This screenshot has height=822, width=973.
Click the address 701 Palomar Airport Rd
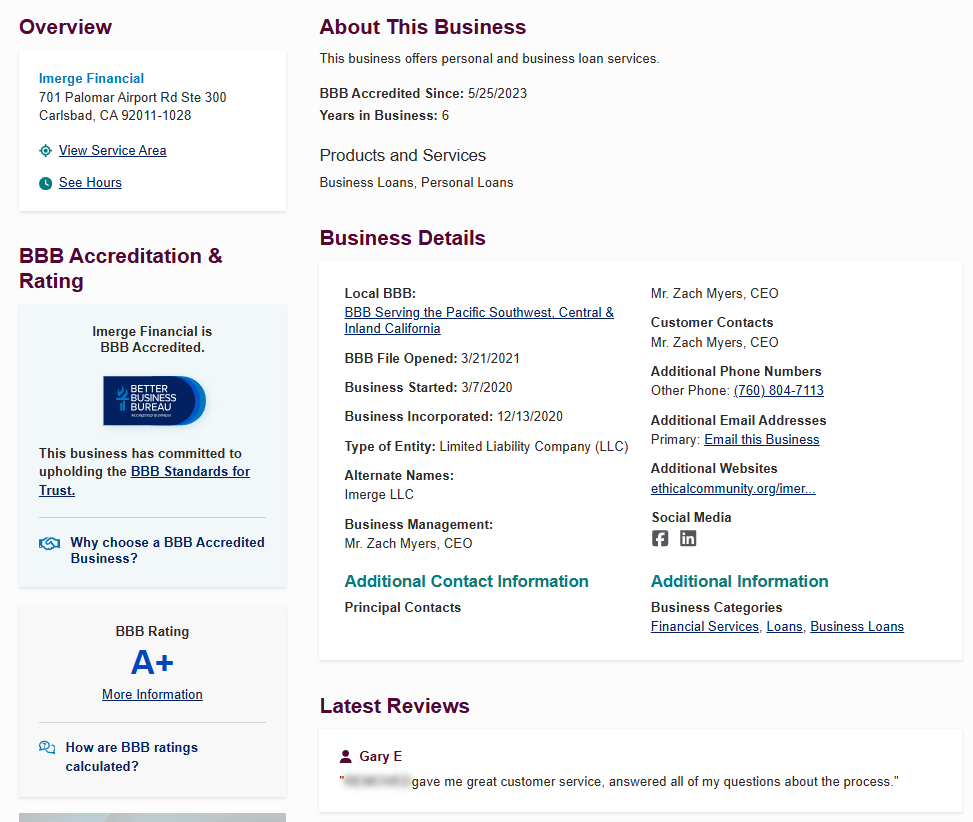click(132, 97)
